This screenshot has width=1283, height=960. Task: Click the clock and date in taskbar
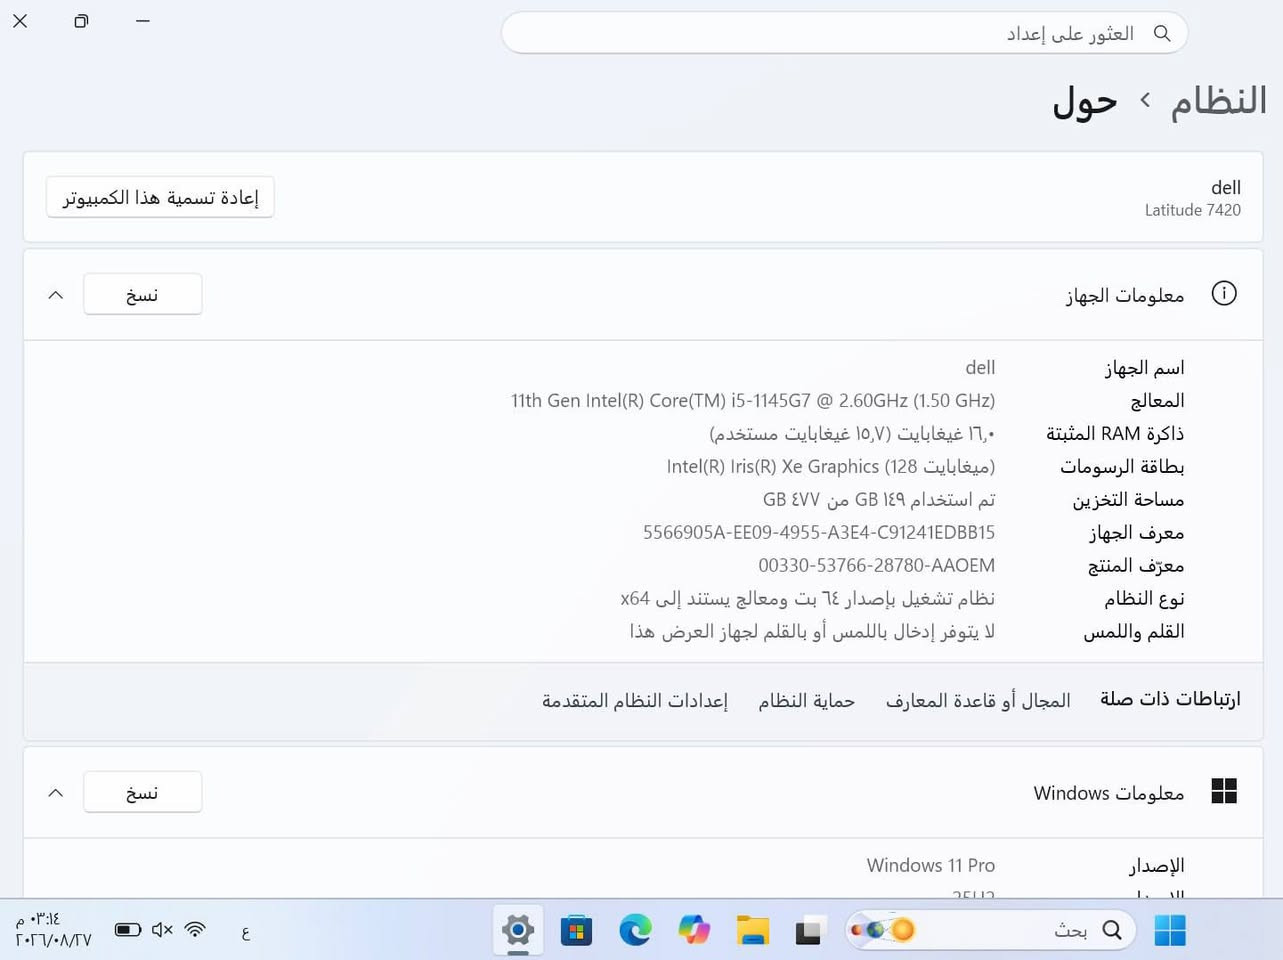(52, 930)
